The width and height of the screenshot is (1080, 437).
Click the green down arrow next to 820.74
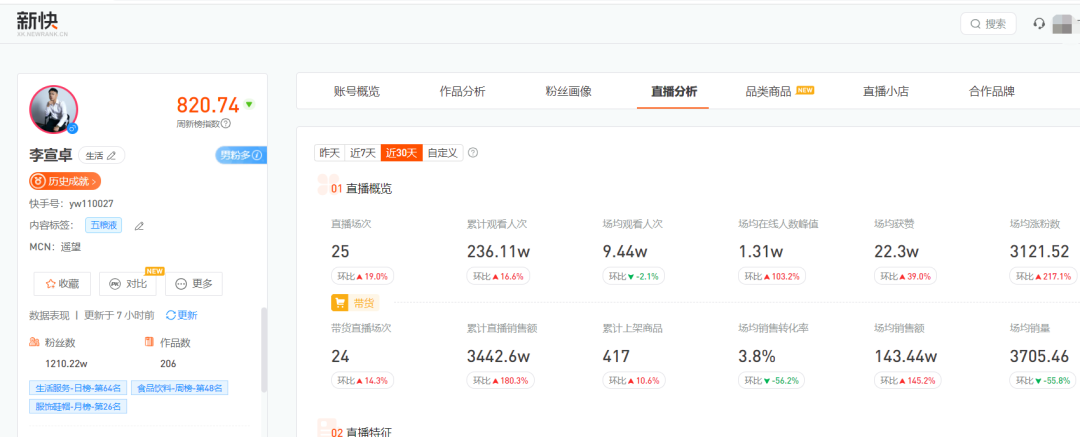(x=249, y=104)
